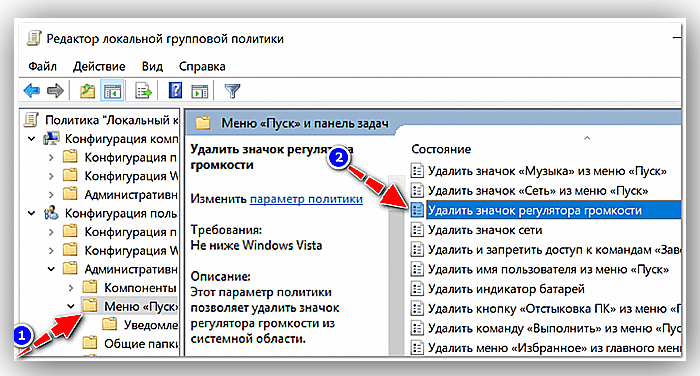Image resolution: width=700 pixels, height=376 pixels.
Task: Expand Конфигурация п folder under user configuration
Action: 51,232
